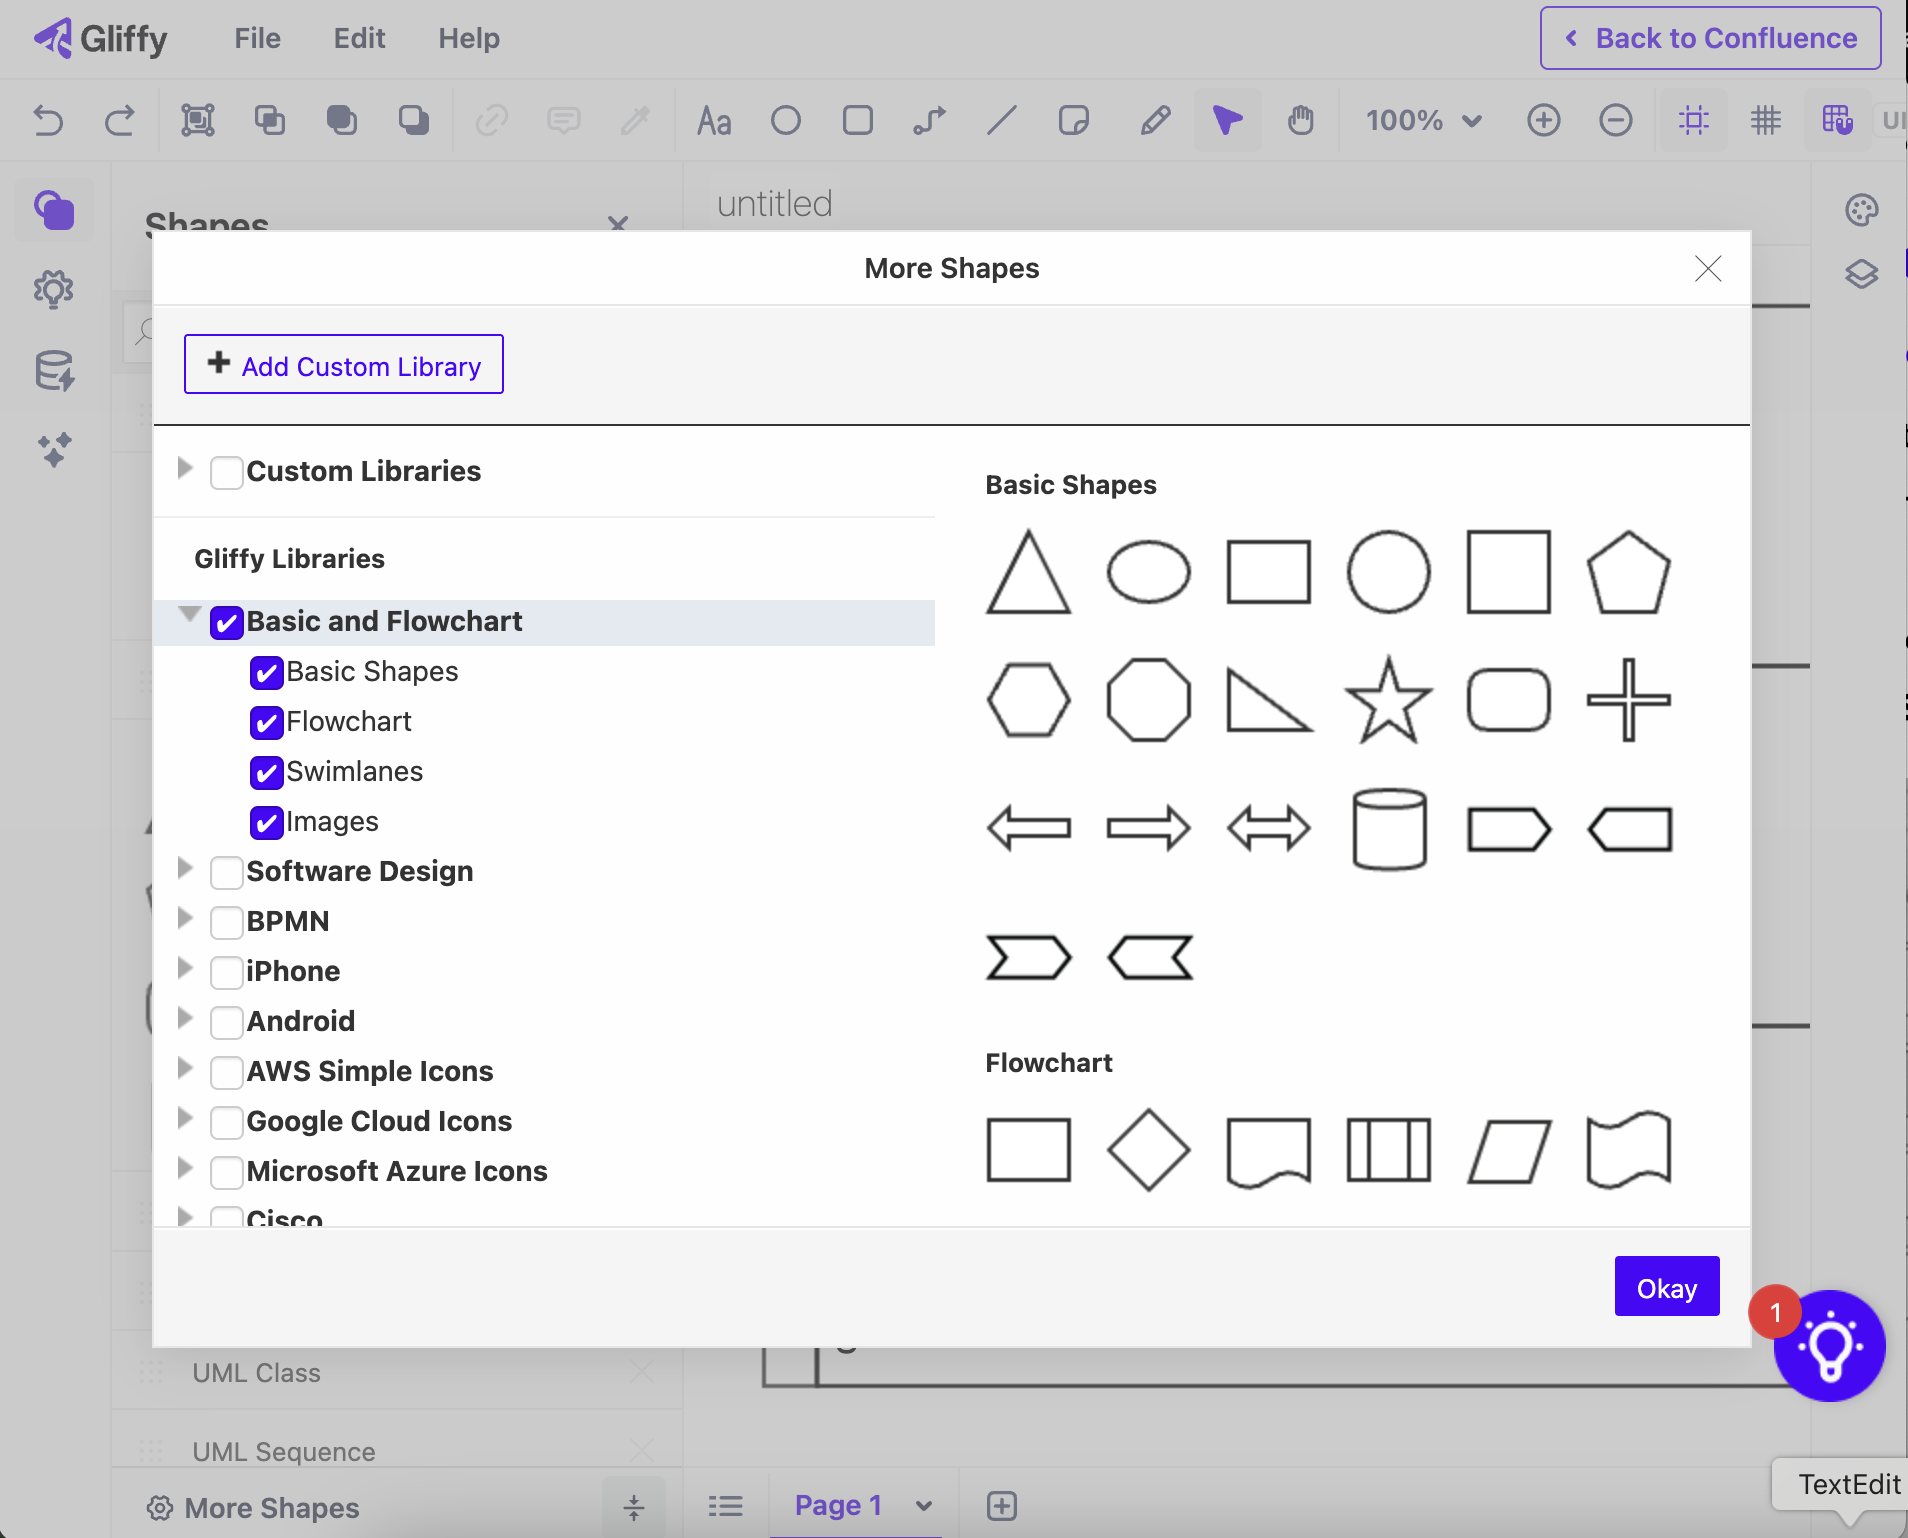The image size is (1908, 1538).
Task: Collapse the Basic and Flowchart tree item
Action: [189, 614]
